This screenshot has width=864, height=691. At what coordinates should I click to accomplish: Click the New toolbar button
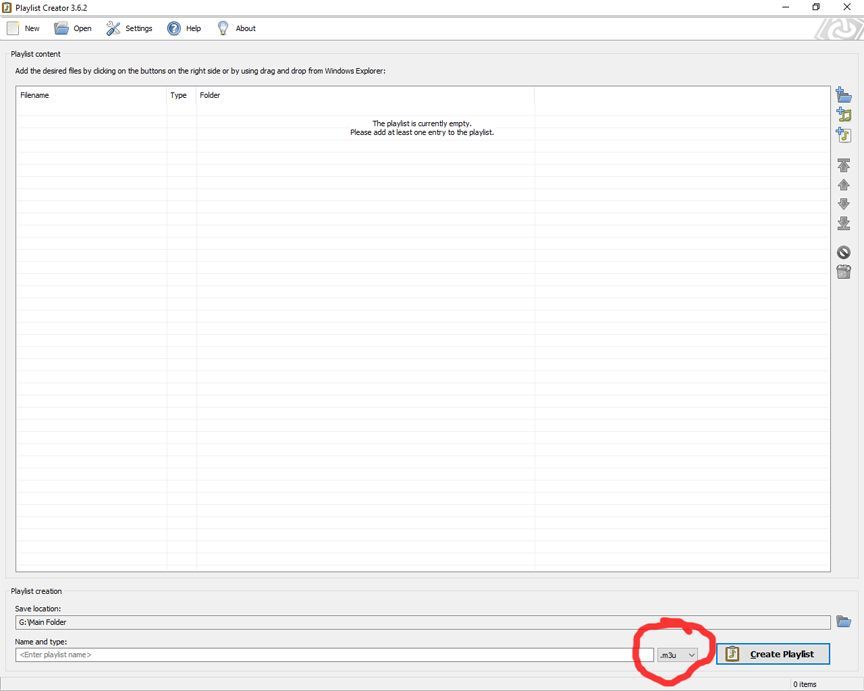23,28
